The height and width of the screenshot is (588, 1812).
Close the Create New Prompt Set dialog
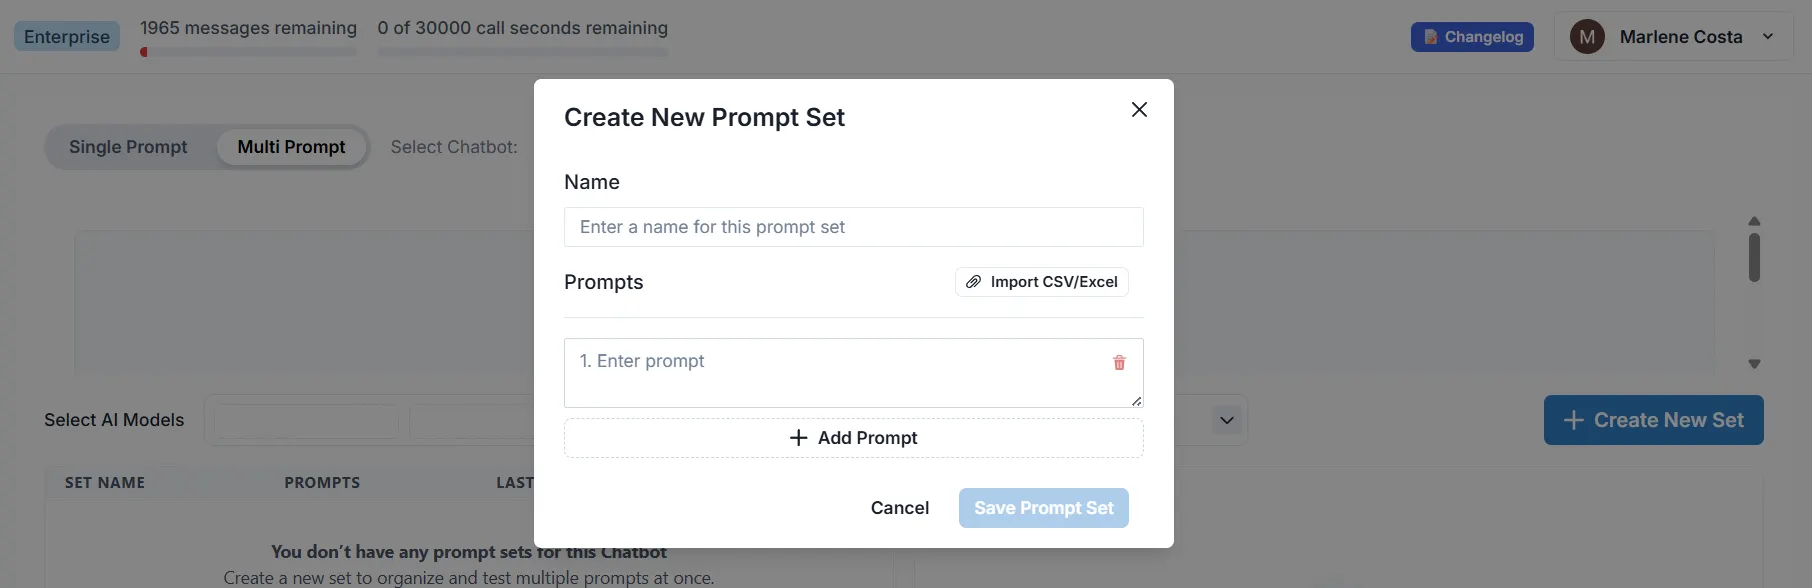[1139, 110]
